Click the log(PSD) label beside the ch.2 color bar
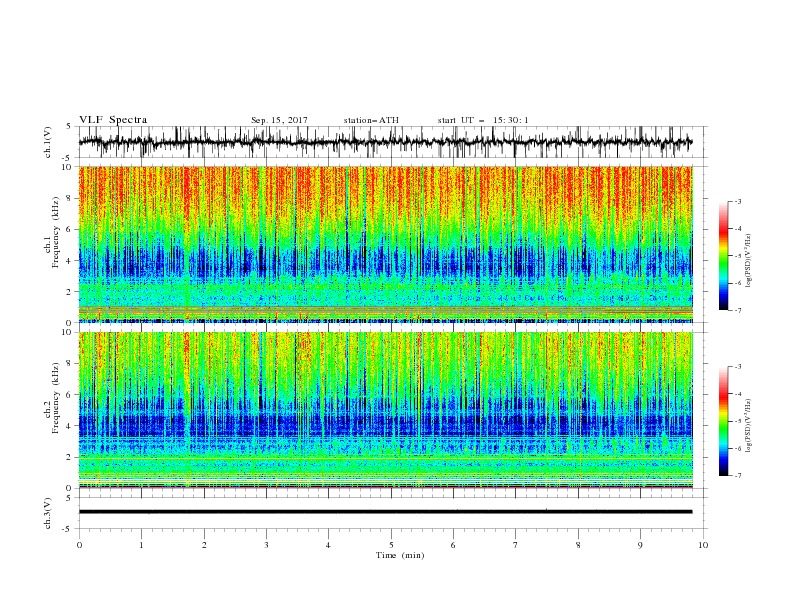 [x=749, y=426]
